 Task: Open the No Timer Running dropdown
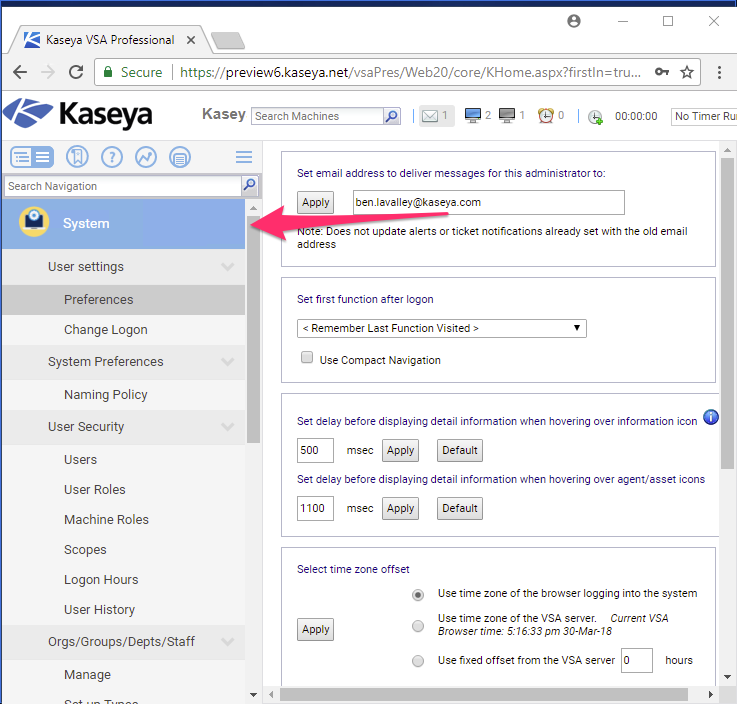tap(704, 116)
